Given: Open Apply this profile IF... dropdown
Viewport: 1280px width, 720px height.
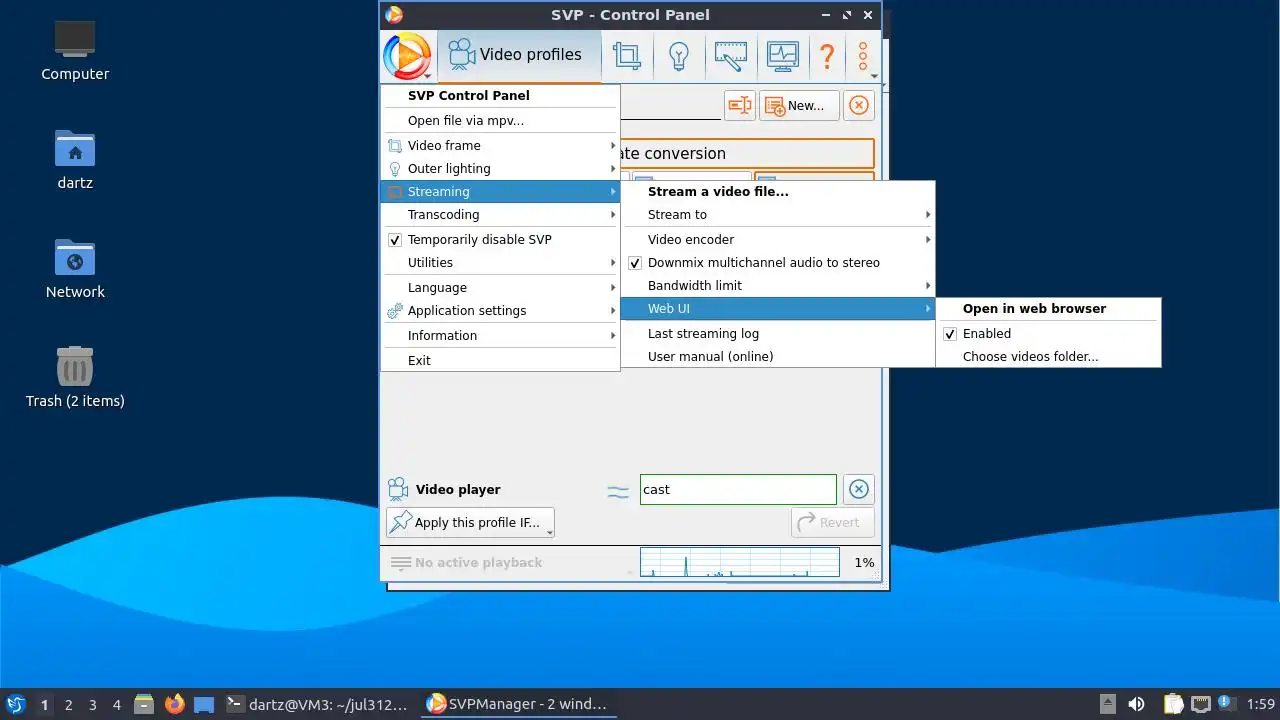Looking at the screenshot, I should 470,522.
